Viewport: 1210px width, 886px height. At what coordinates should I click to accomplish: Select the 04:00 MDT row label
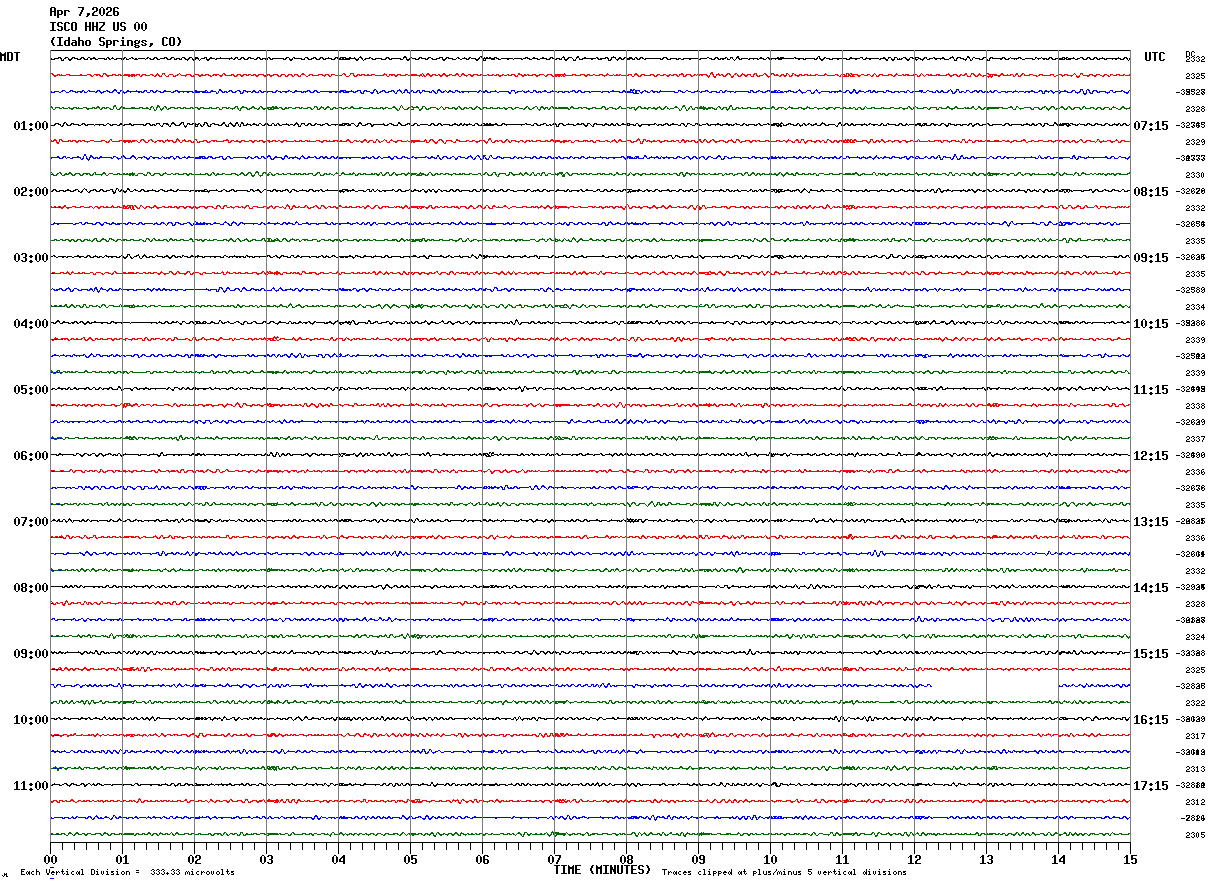click(31, 324)
